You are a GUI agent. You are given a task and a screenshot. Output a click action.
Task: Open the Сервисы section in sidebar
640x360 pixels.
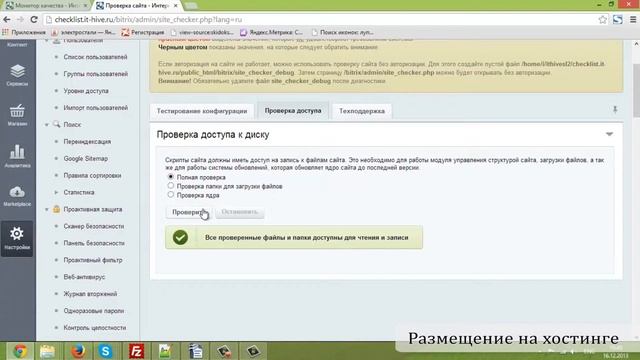tap(17, 75)
